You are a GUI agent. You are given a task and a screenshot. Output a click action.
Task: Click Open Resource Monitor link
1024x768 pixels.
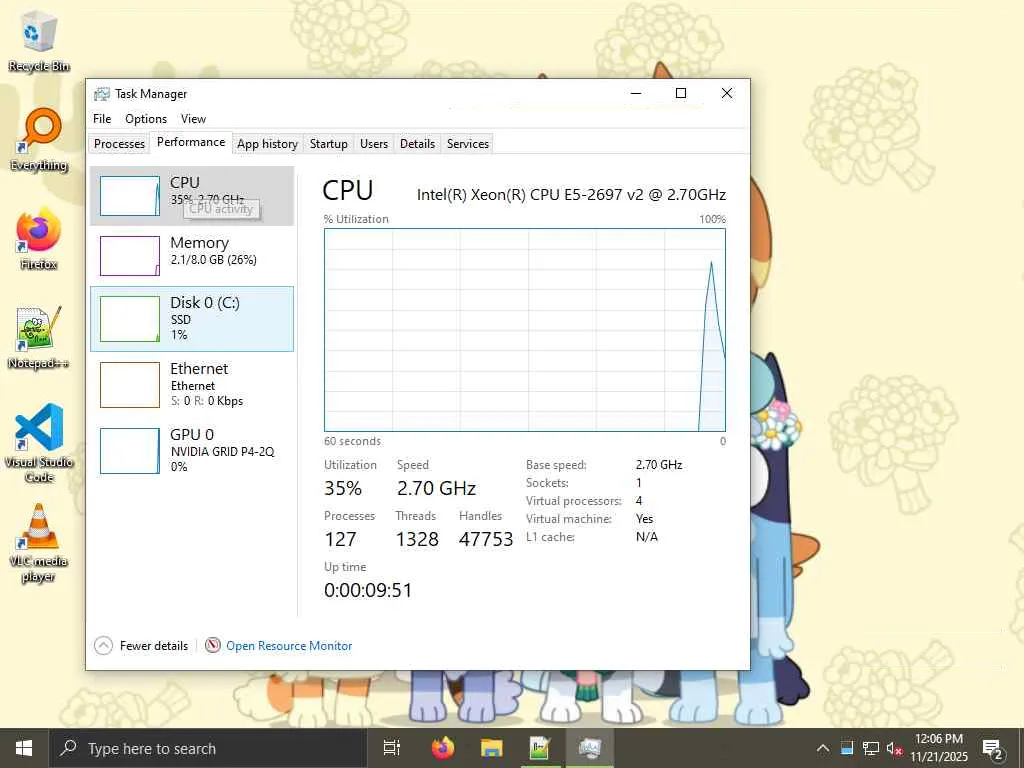click(x=289, y=645)
